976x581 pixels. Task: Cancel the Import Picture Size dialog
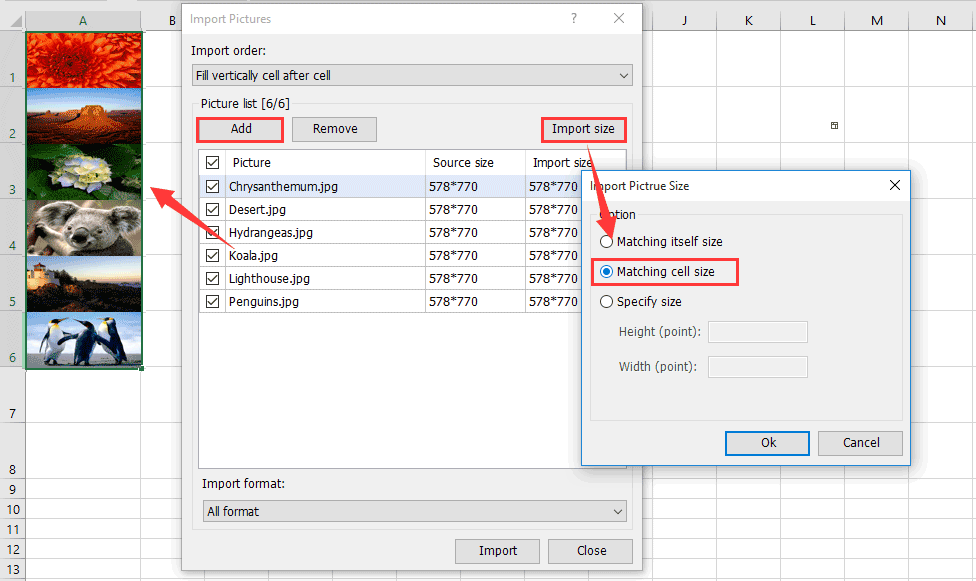pos(860,442)
